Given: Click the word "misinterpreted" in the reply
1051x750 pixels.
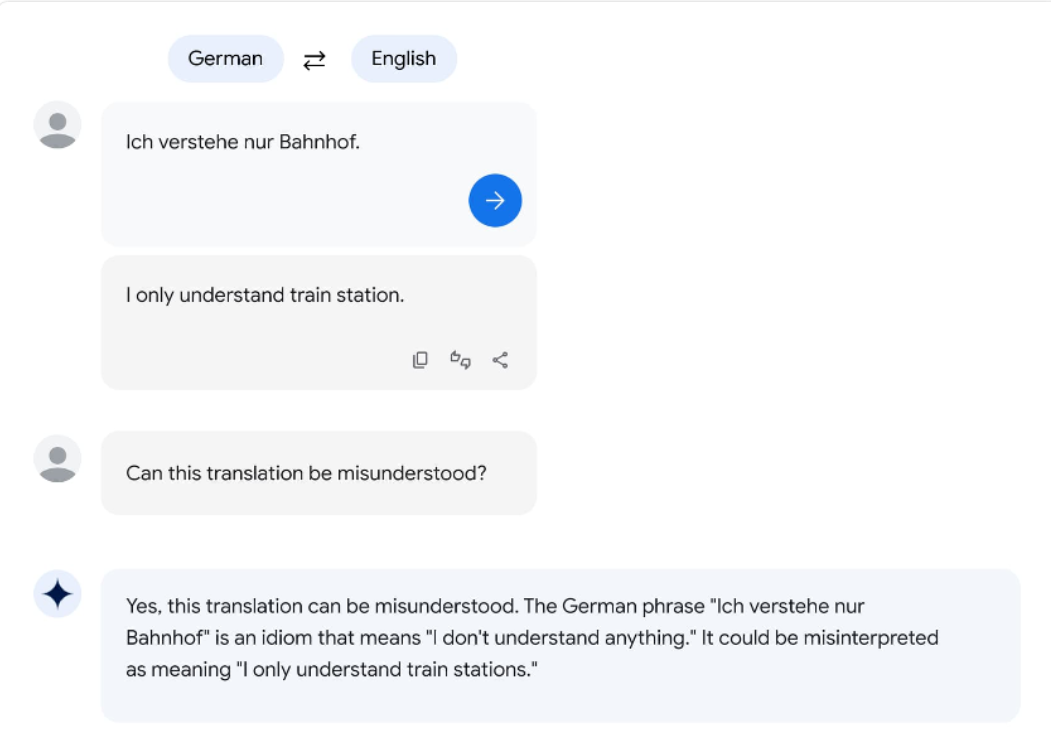Looking at the screenshot, I should [x=871, y=637].
